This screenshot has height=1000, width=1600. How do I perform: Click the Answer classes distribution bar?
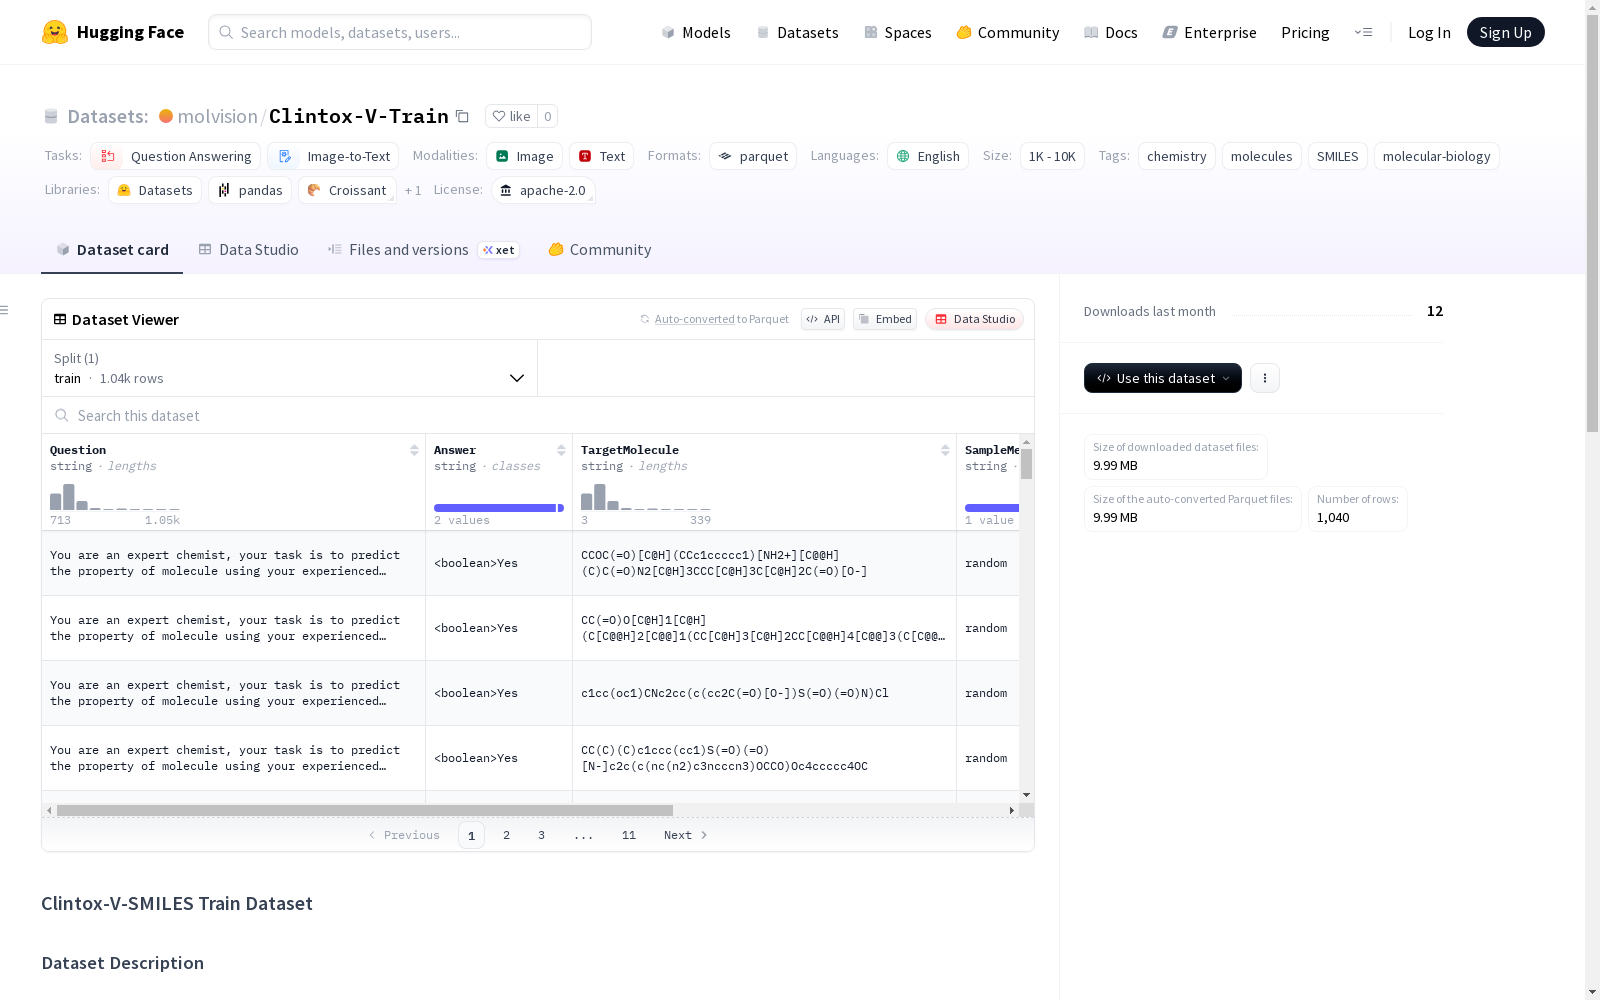tap(499, 508)
